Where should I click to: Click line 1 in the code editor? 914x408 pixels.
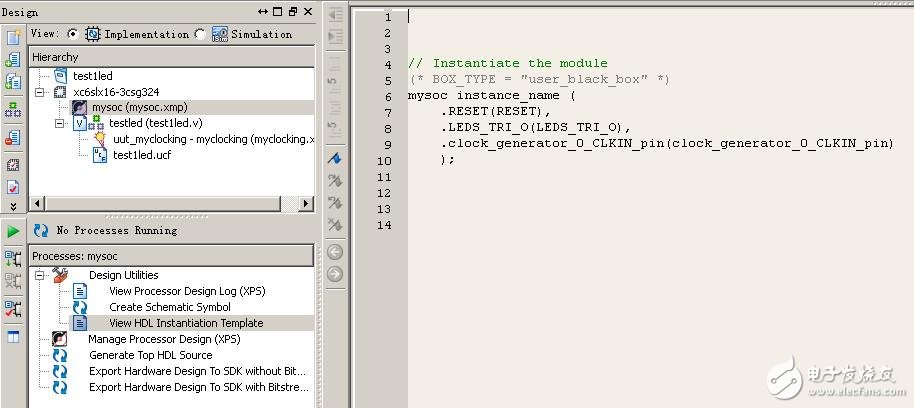coord(600,17)
